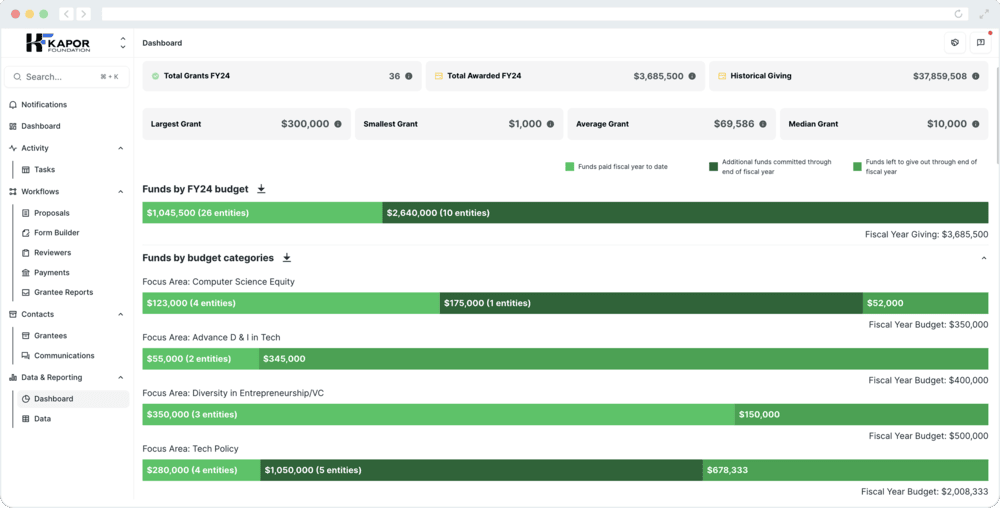The height and width of the screenshot is (508, 1000).
Task: Click the browser back arrow
Action: coord(66,14)
